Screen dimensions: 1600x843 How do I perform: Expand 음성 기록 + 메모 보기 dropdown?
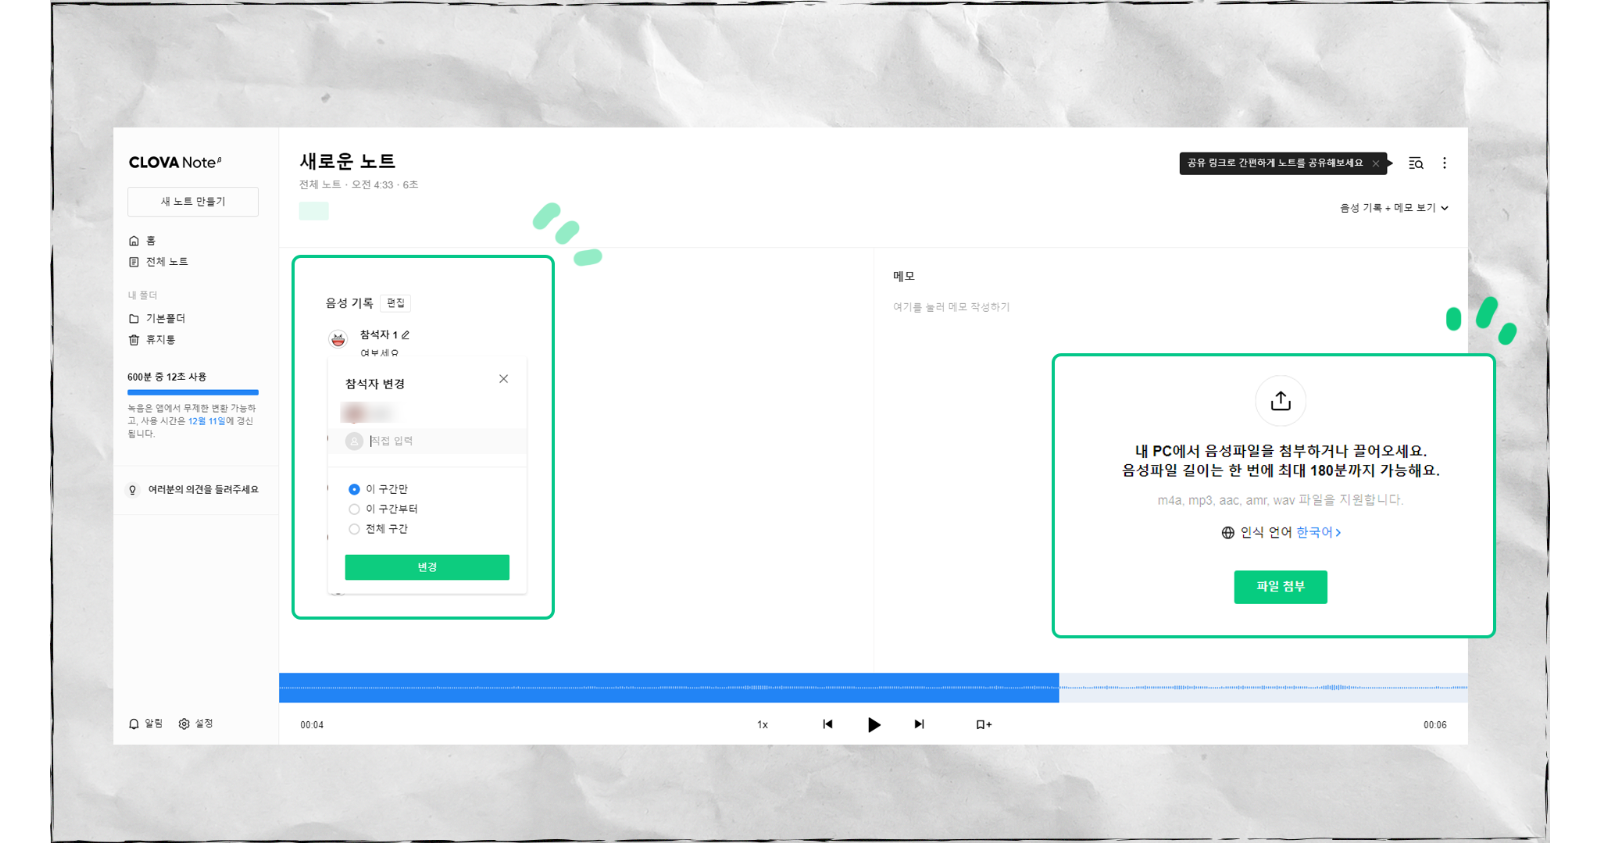tap(1394, 208)
